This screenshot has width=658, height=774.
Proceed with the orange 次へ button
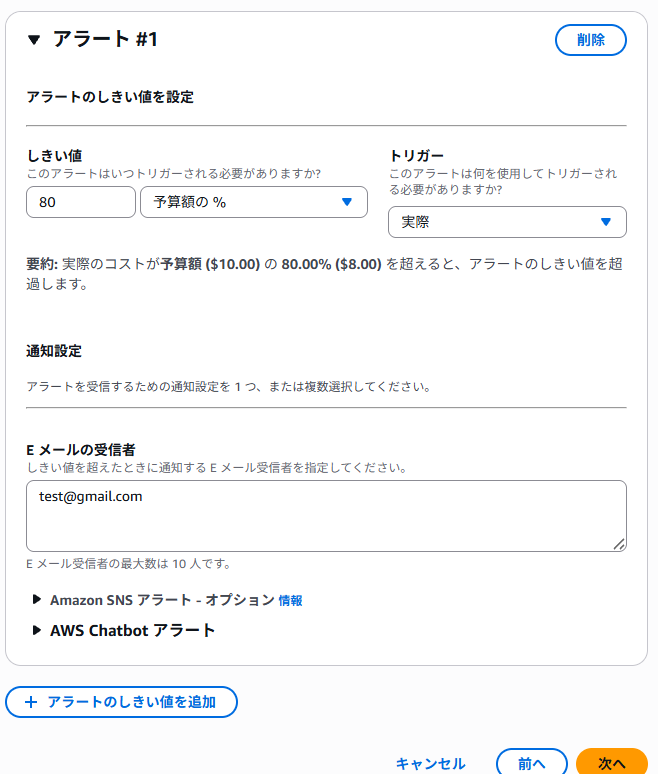(612, 763)
